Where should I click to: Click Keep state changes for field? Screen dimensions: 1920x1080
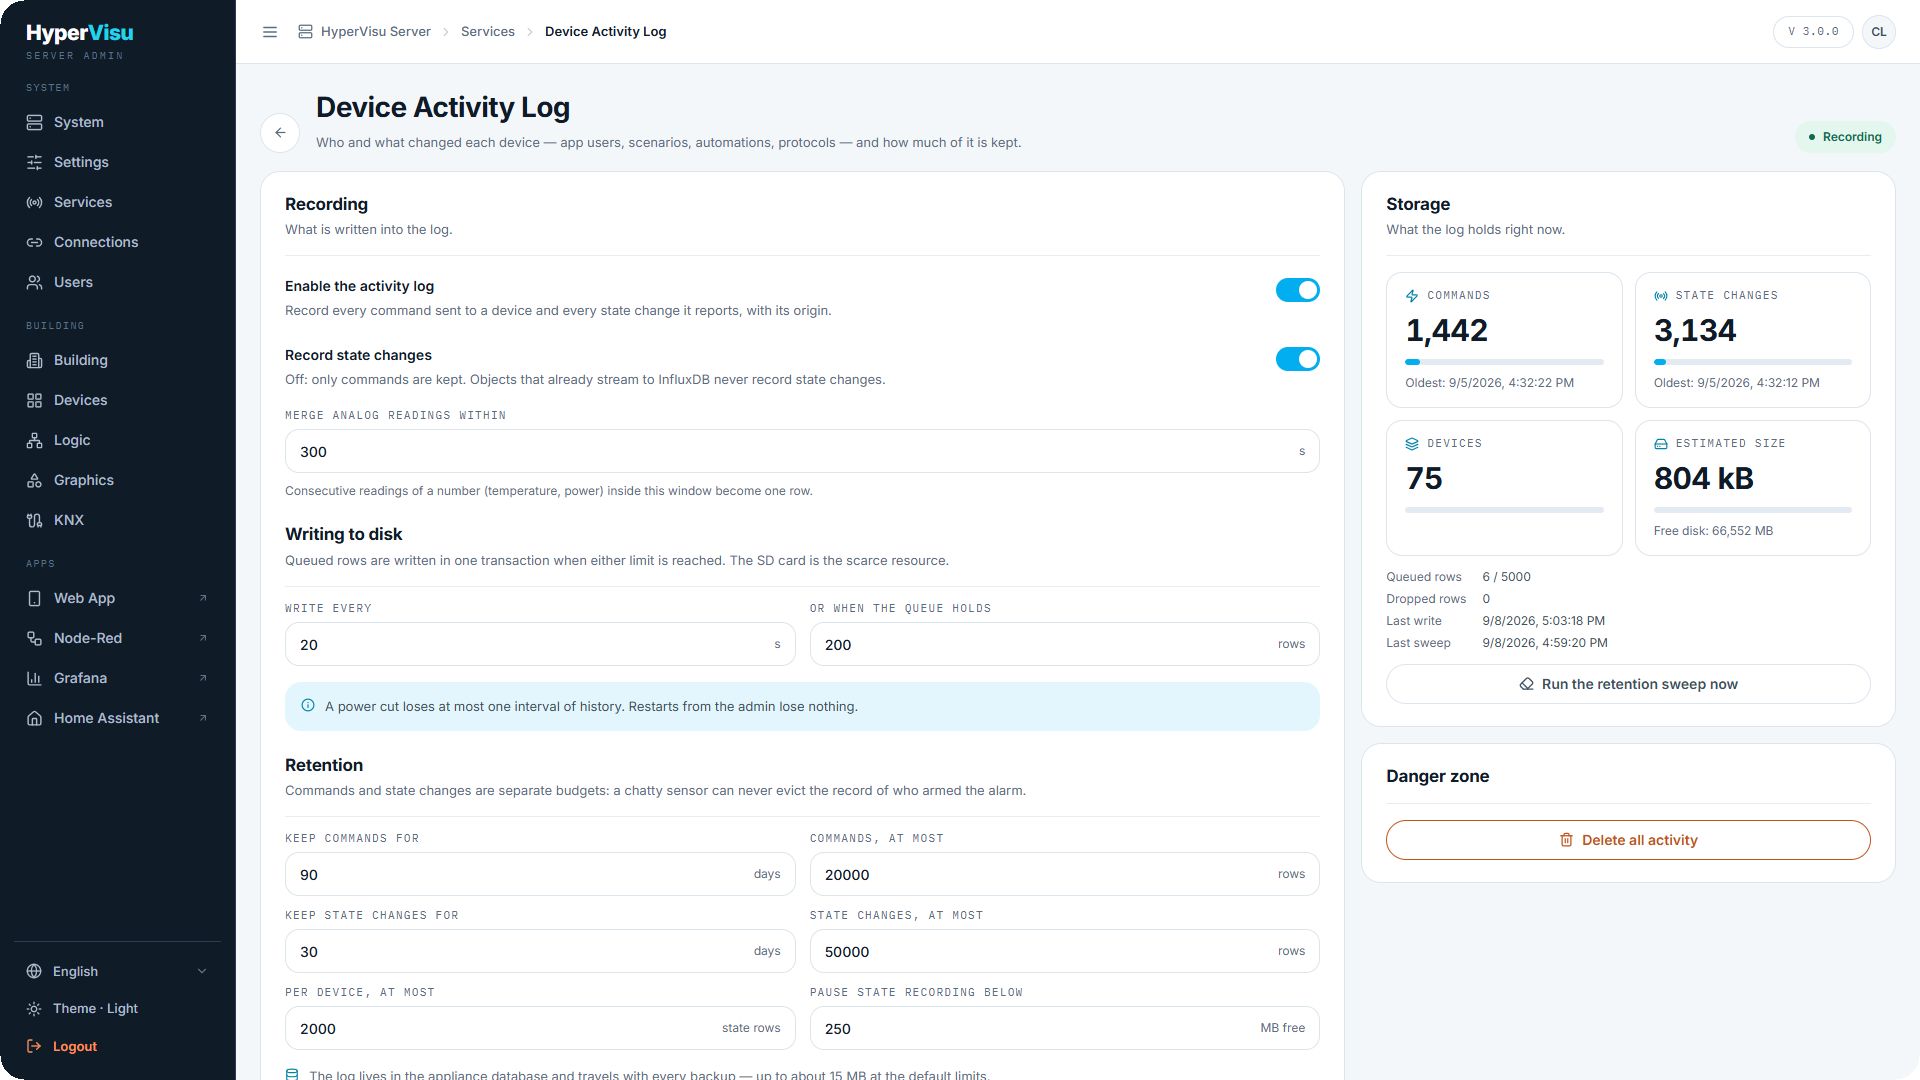[540, 951]
